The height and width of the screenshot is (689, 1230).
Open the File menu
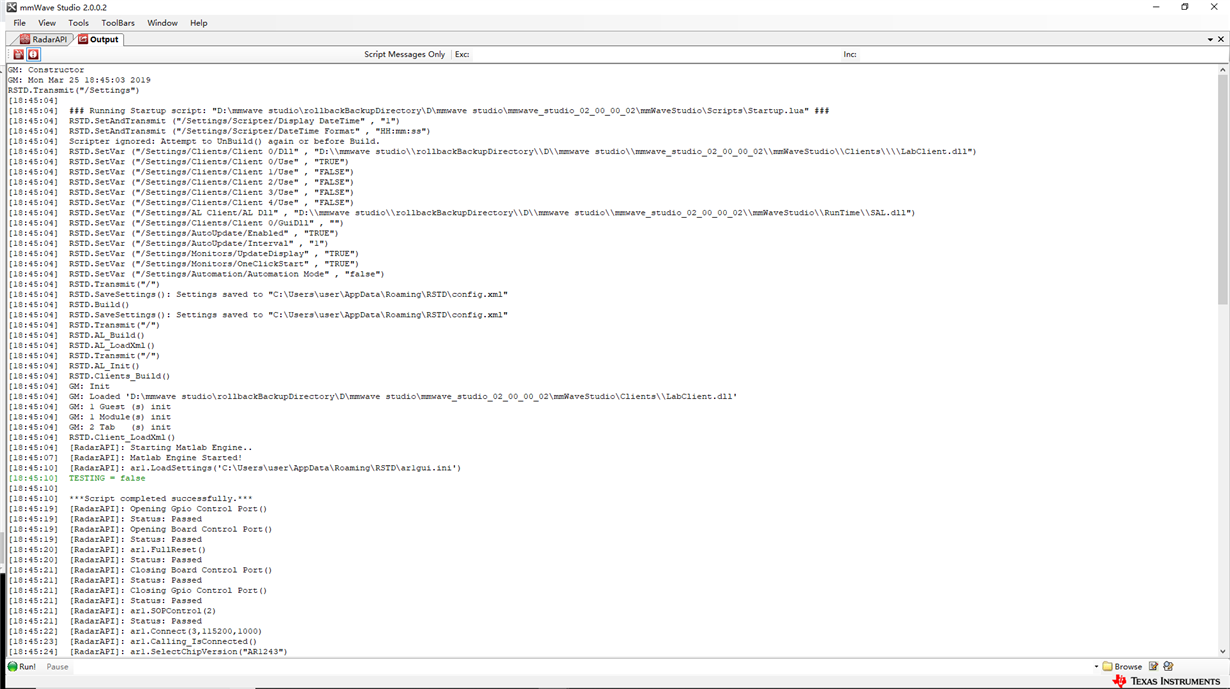pos(19,23)
